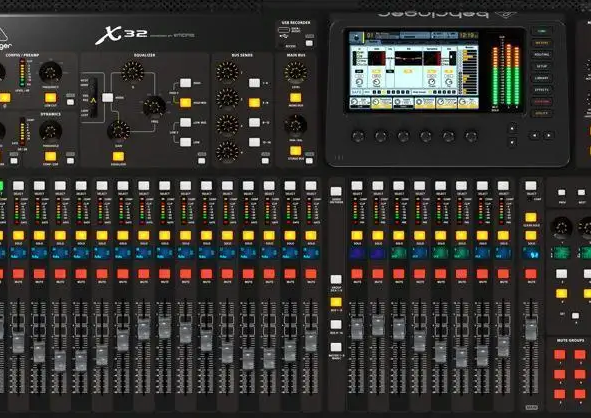Viewport: 591px width, 418px height.
Task: Select the LOW equalizer band
Action: pos(185,142)
